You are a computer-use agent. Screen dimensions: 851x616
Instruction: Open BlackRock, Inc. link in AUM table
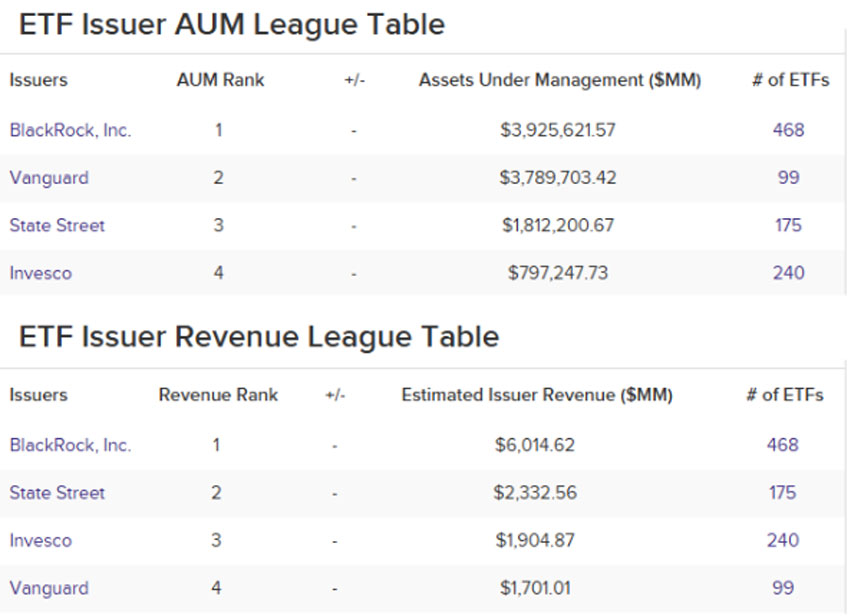[x=70, y=130]
